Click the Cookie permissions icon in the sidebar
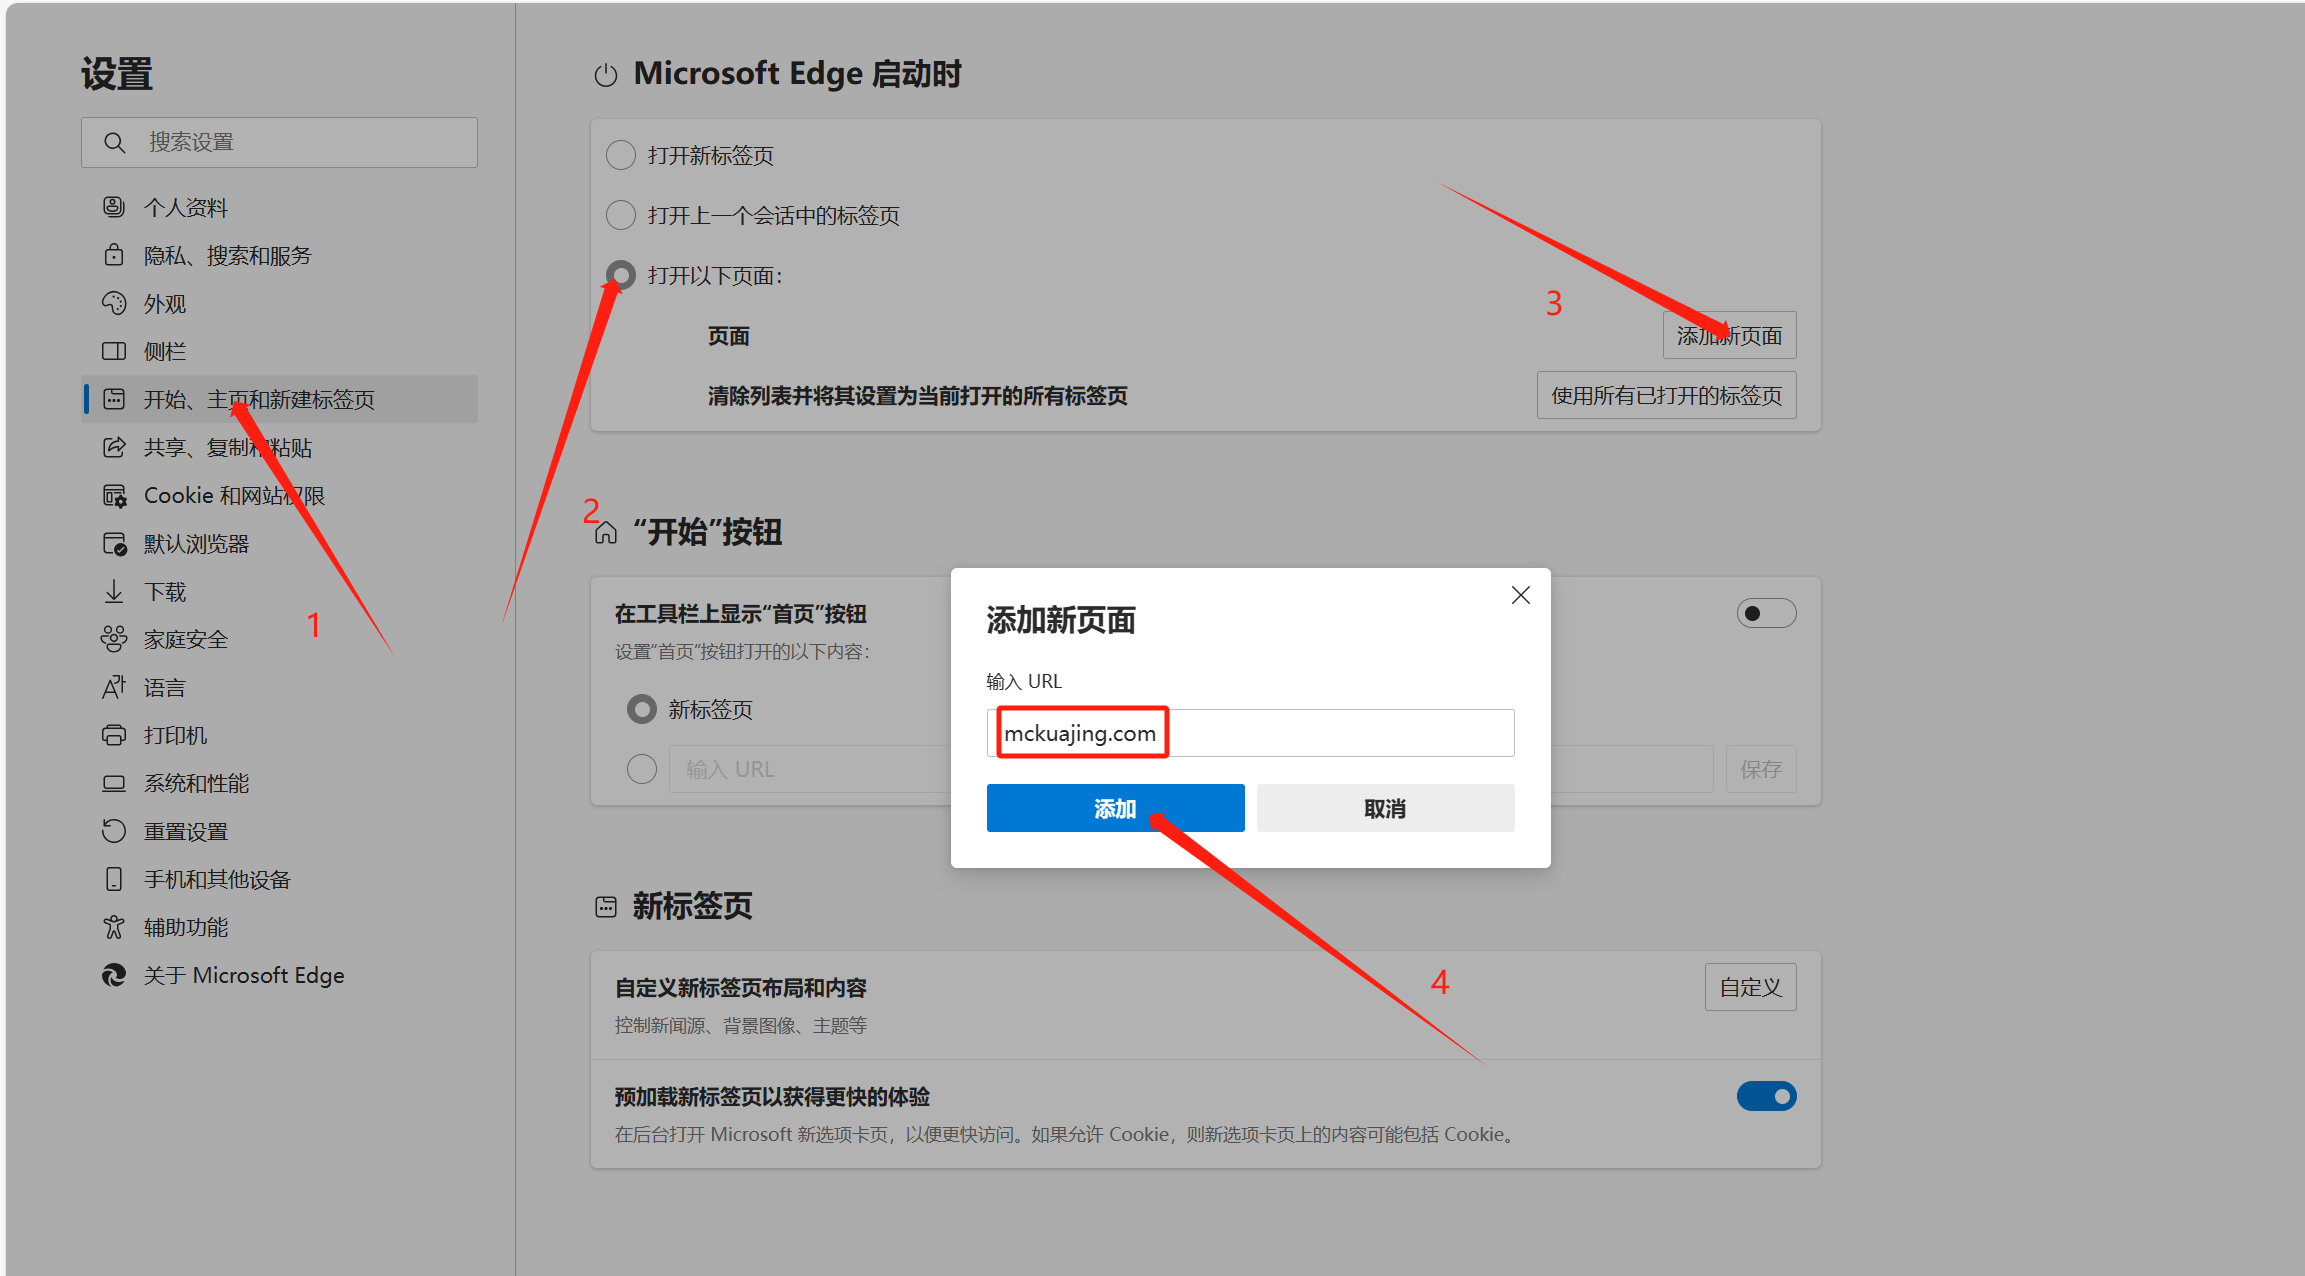 pos(114,495)
